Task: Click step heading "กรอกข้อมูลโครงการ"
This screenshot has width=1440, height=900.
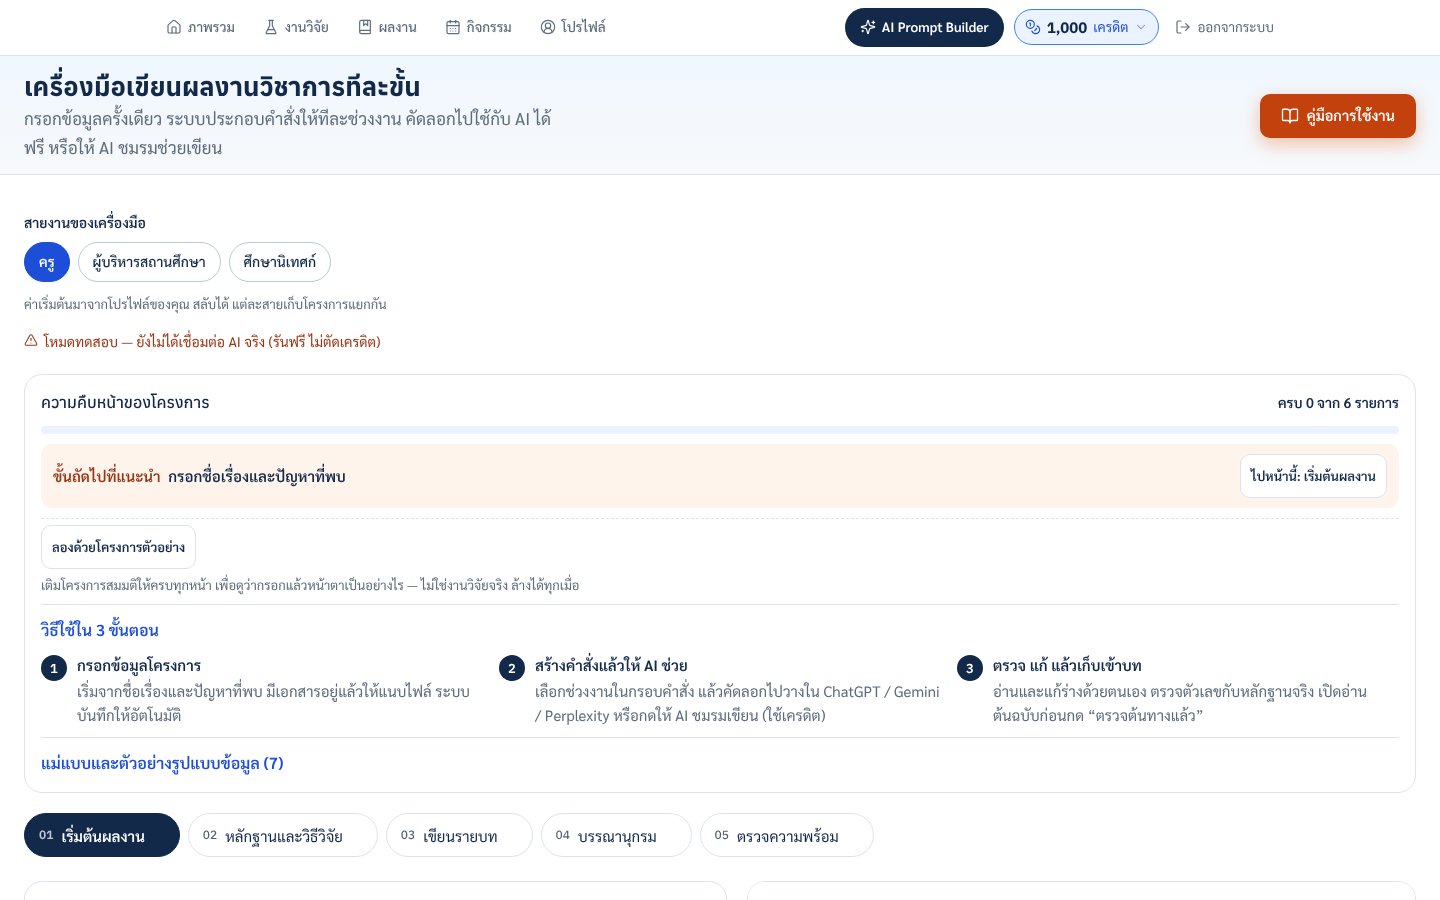Action: point(139,666)
